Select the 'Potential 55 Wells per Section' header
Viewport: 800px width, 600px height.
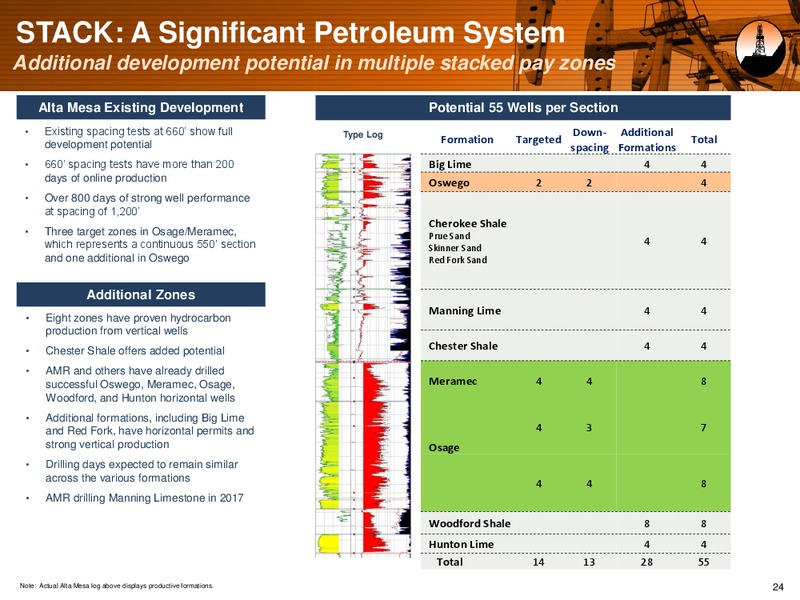pos(523,108)
